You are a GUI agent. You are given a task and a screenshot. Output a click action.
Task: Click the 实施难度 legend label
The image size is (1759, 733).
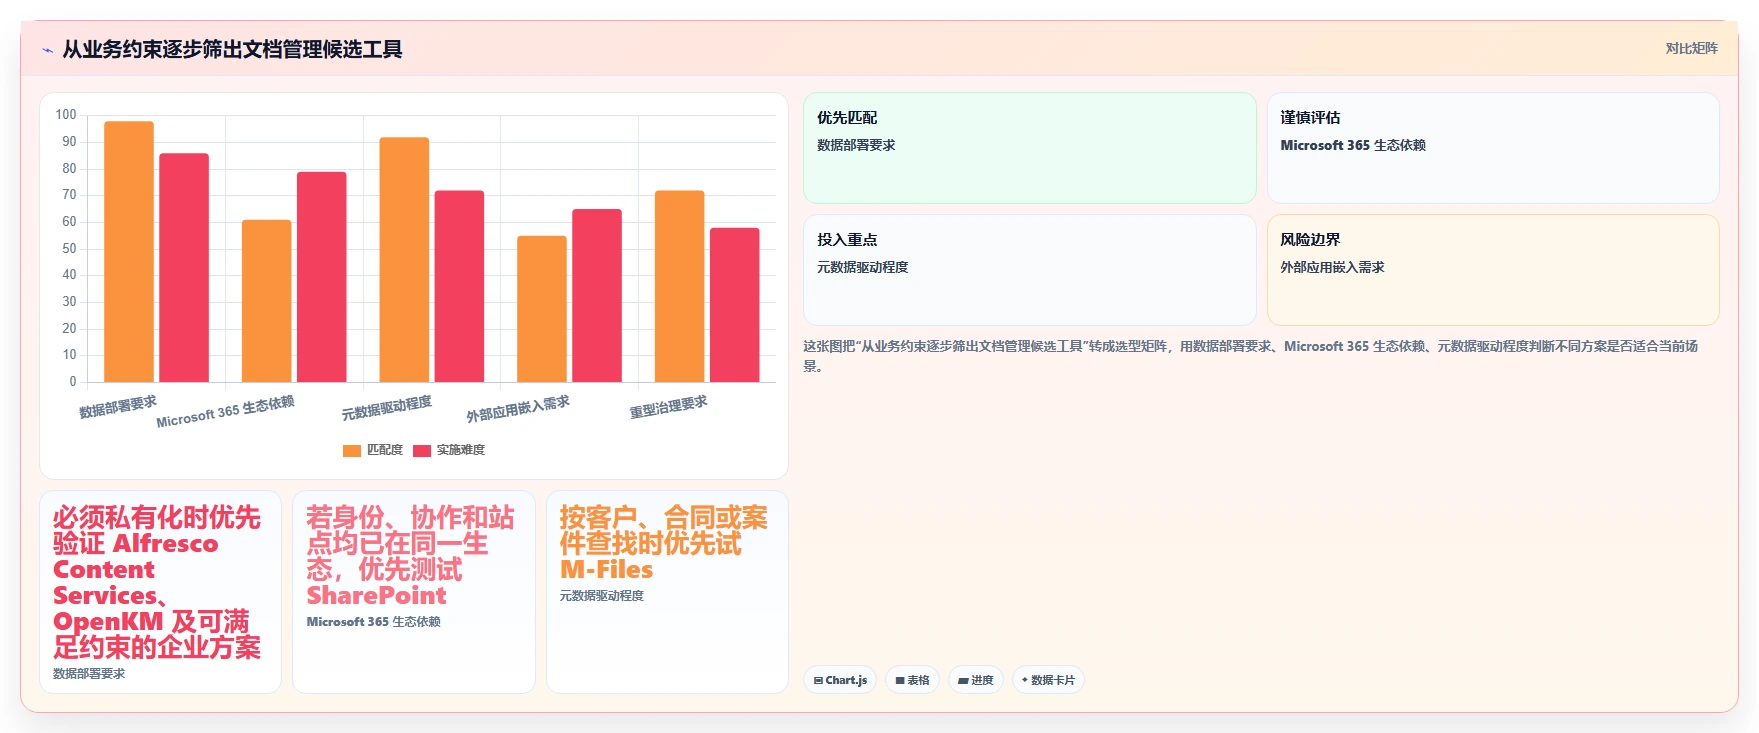click(460, 450)
